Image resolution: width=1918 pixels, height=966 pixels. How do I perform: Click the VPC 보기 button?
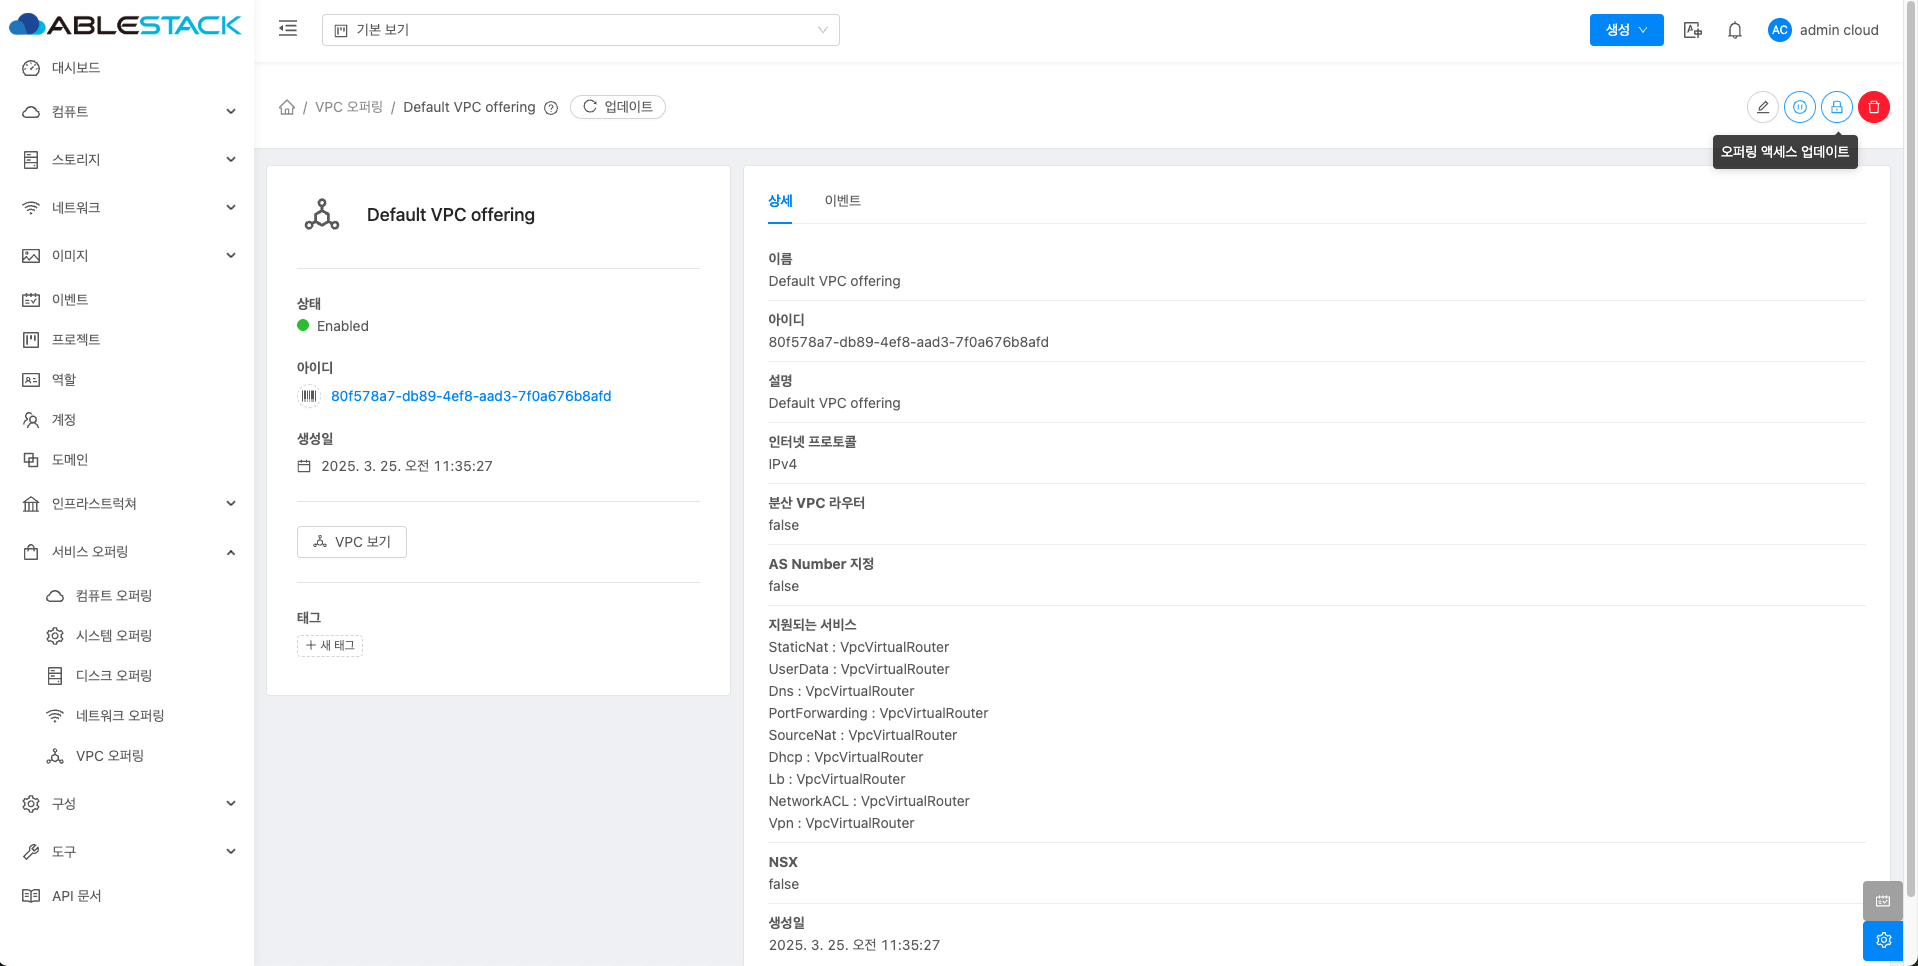click(352, 542)
